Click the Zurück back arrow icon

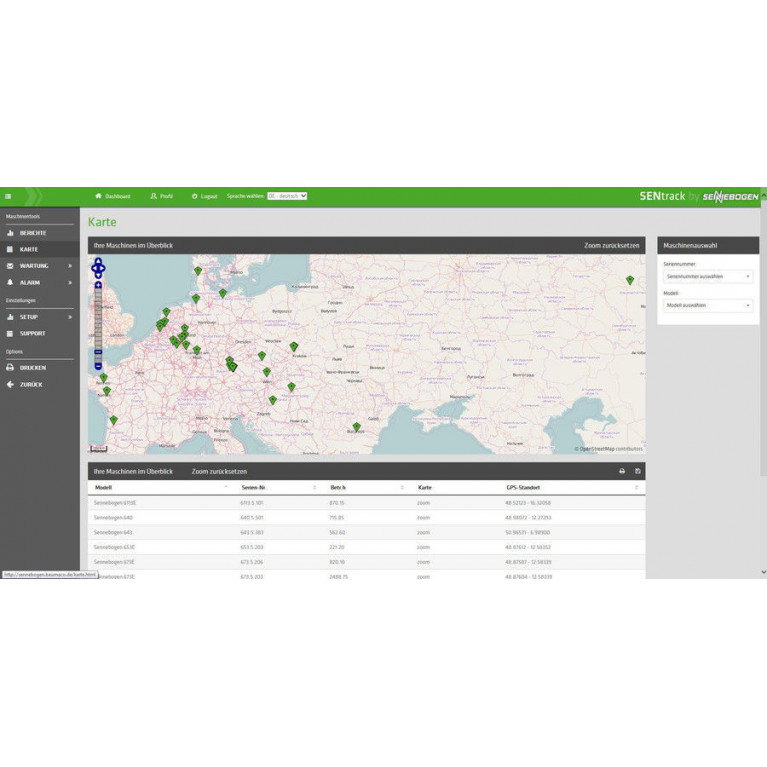coord(10,384)
